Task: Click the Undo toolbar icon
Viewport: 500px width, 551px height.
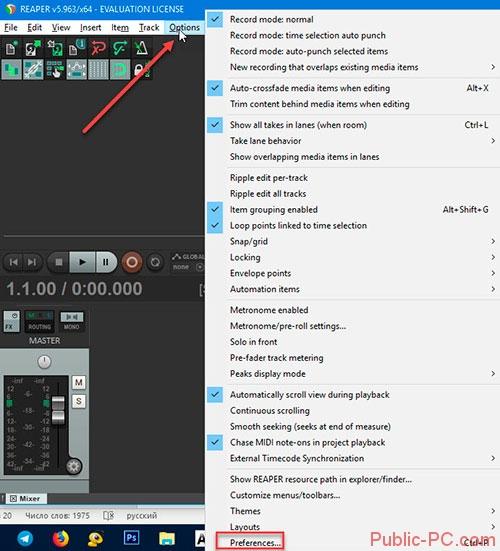Action: [x=98, y=48]
